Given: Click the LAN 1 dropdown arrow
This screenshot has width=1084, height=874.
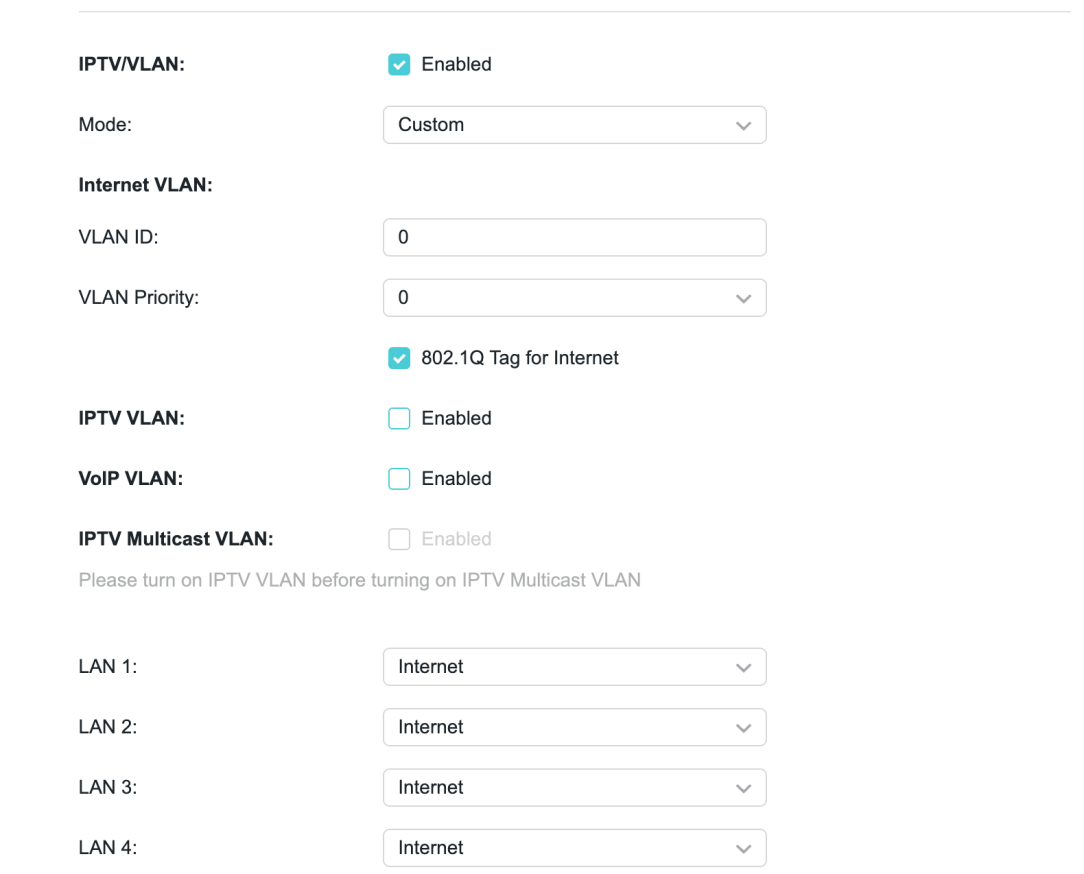Looking at the screenshot, I should pyautogui.click(x=742, y=668).
